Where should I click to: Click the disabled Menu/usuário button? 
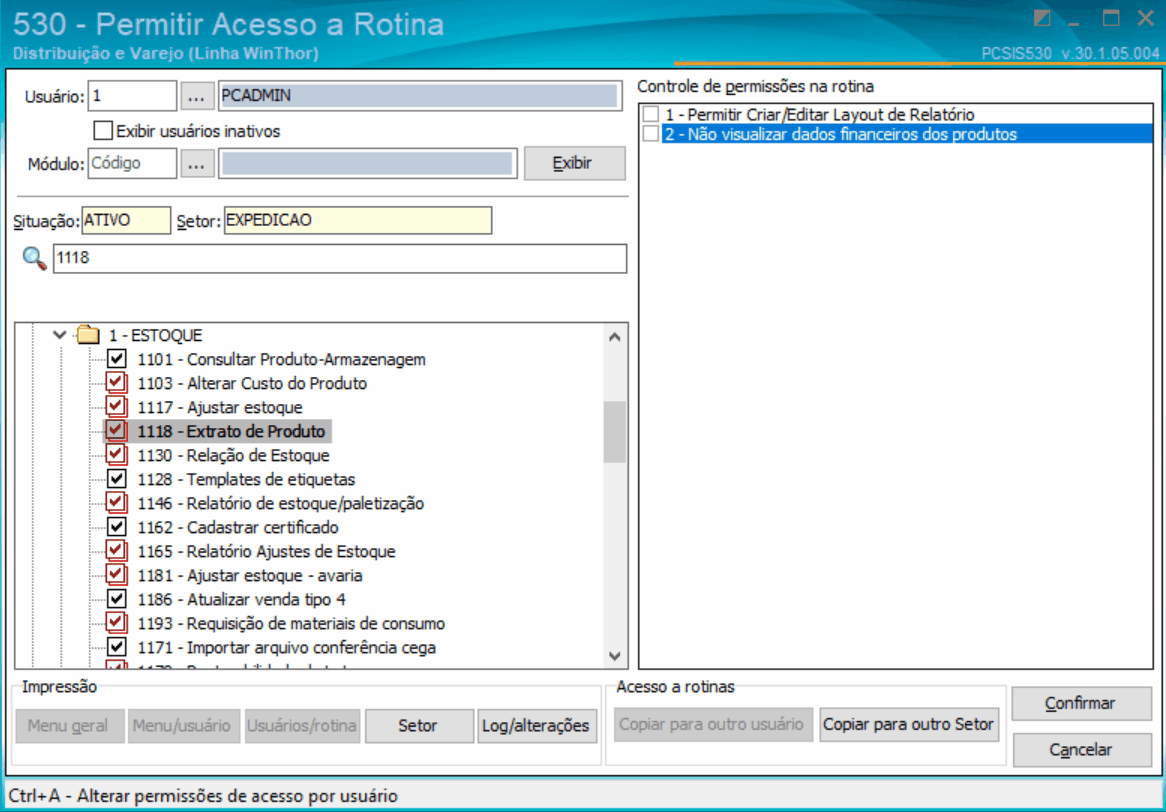click(184, 726)
